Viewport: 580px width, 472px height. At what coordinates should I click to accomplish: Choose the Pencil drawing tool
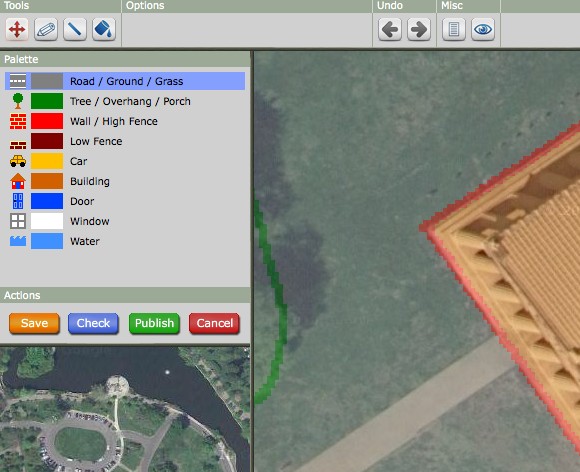pyautogui.click(x=46, y=29)
